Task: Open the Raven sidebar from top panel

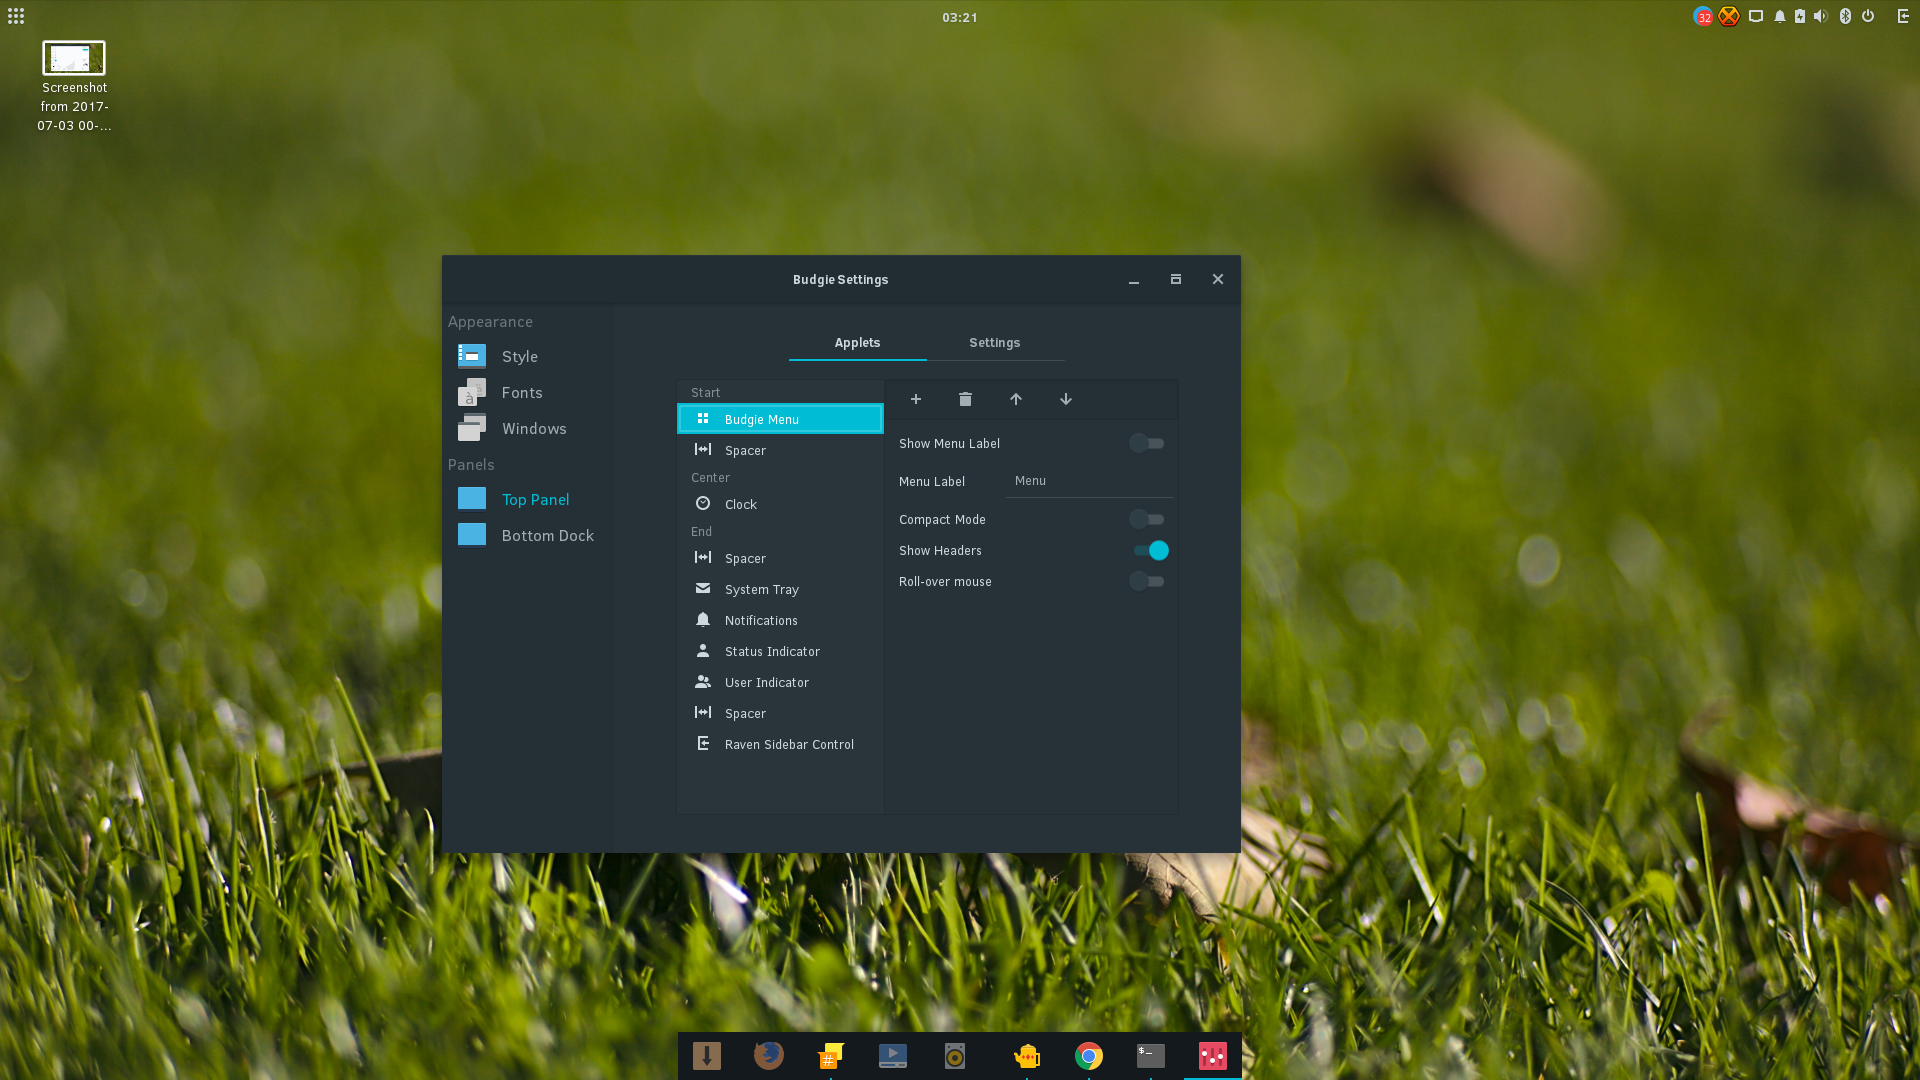Action: 1903,16
